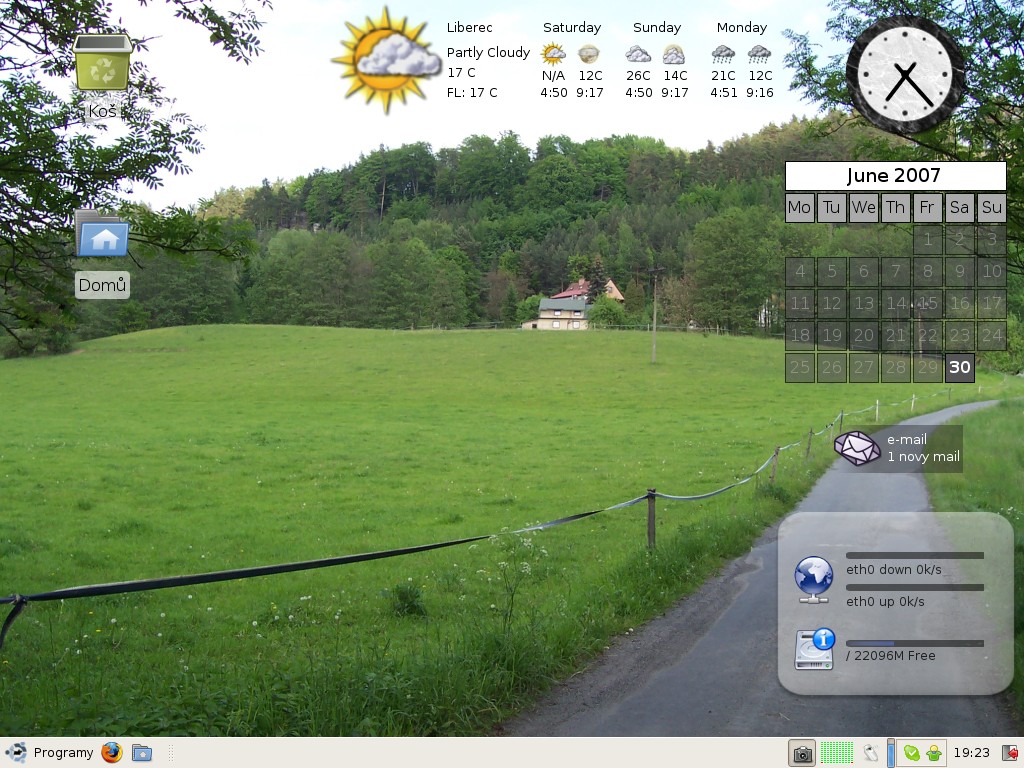Image resolution: width=1024 pixels, height=768 pixels.
Task: Click the green user status tray icon
Action: point(934,753)
